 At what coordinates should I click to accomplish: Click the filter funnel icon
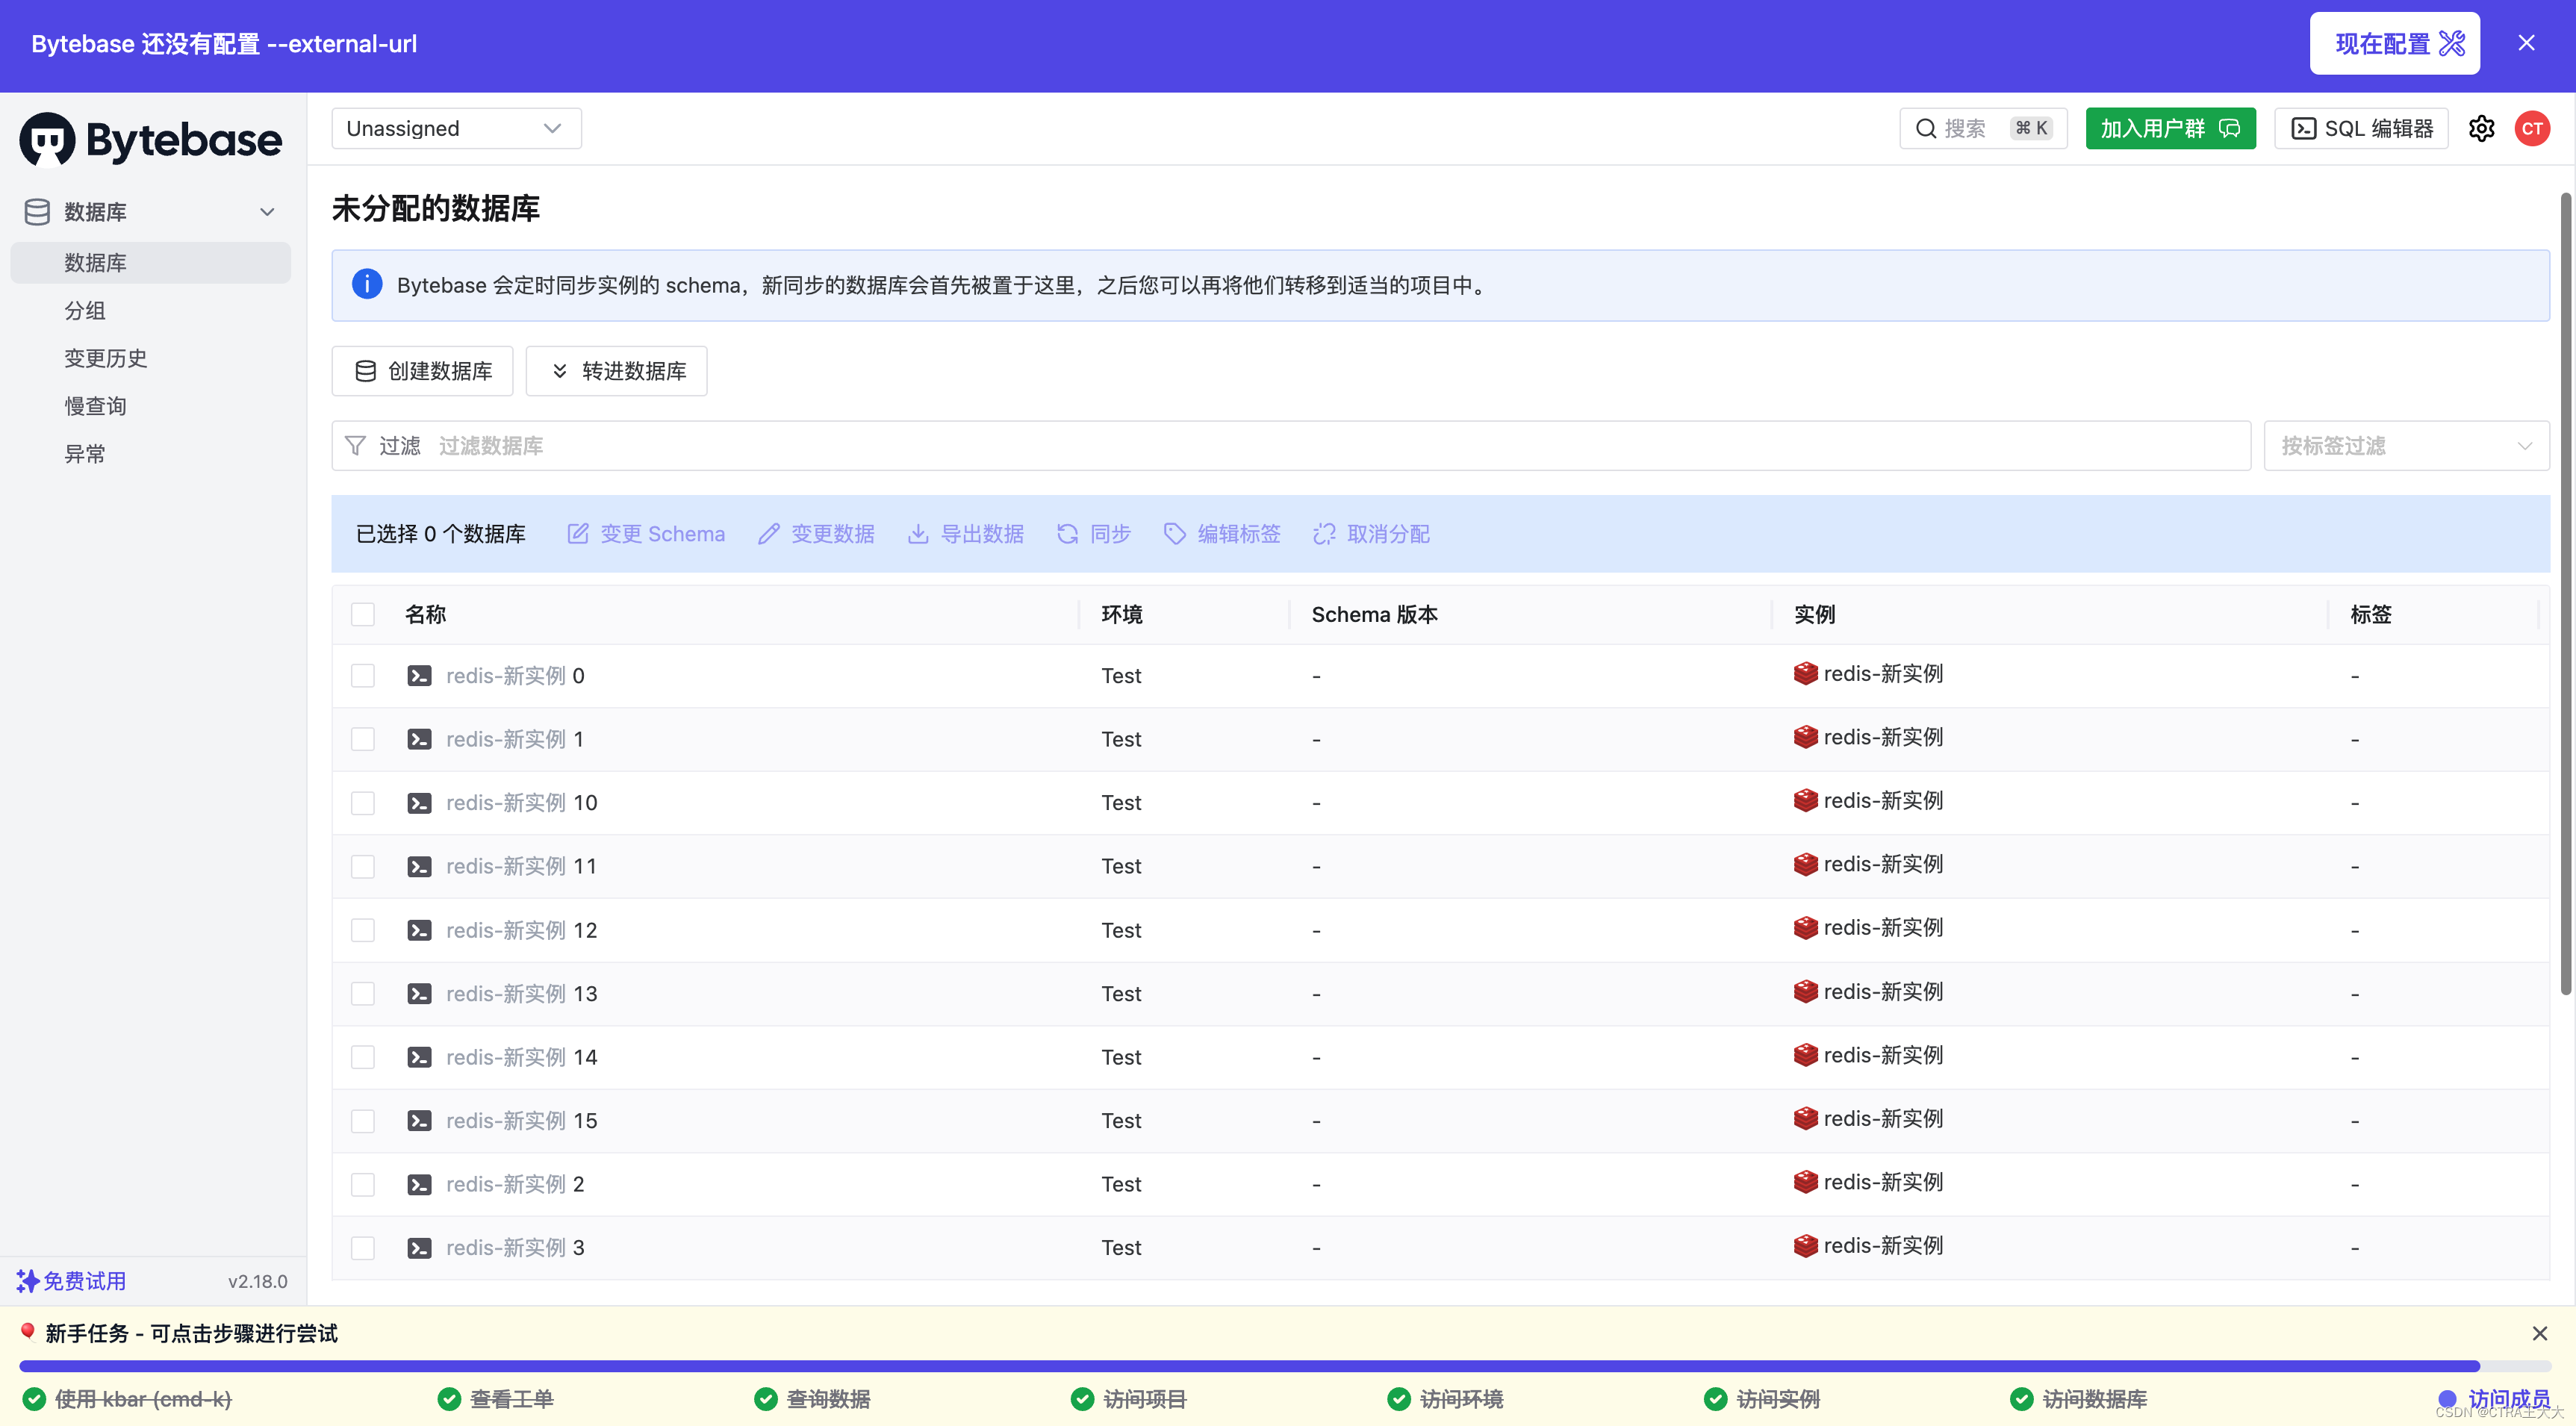pyautogui.click(x=355, y=445)
